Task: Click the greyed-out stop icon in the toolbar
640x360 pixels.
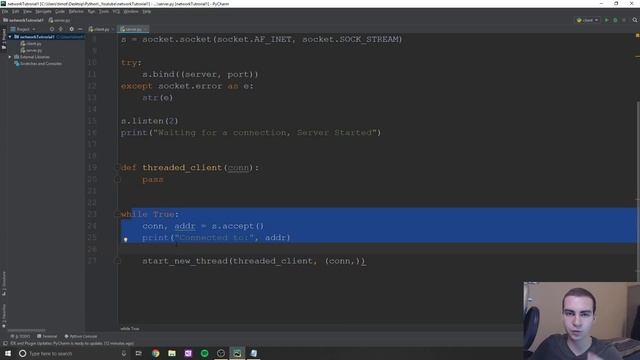Action: point(624,20)
